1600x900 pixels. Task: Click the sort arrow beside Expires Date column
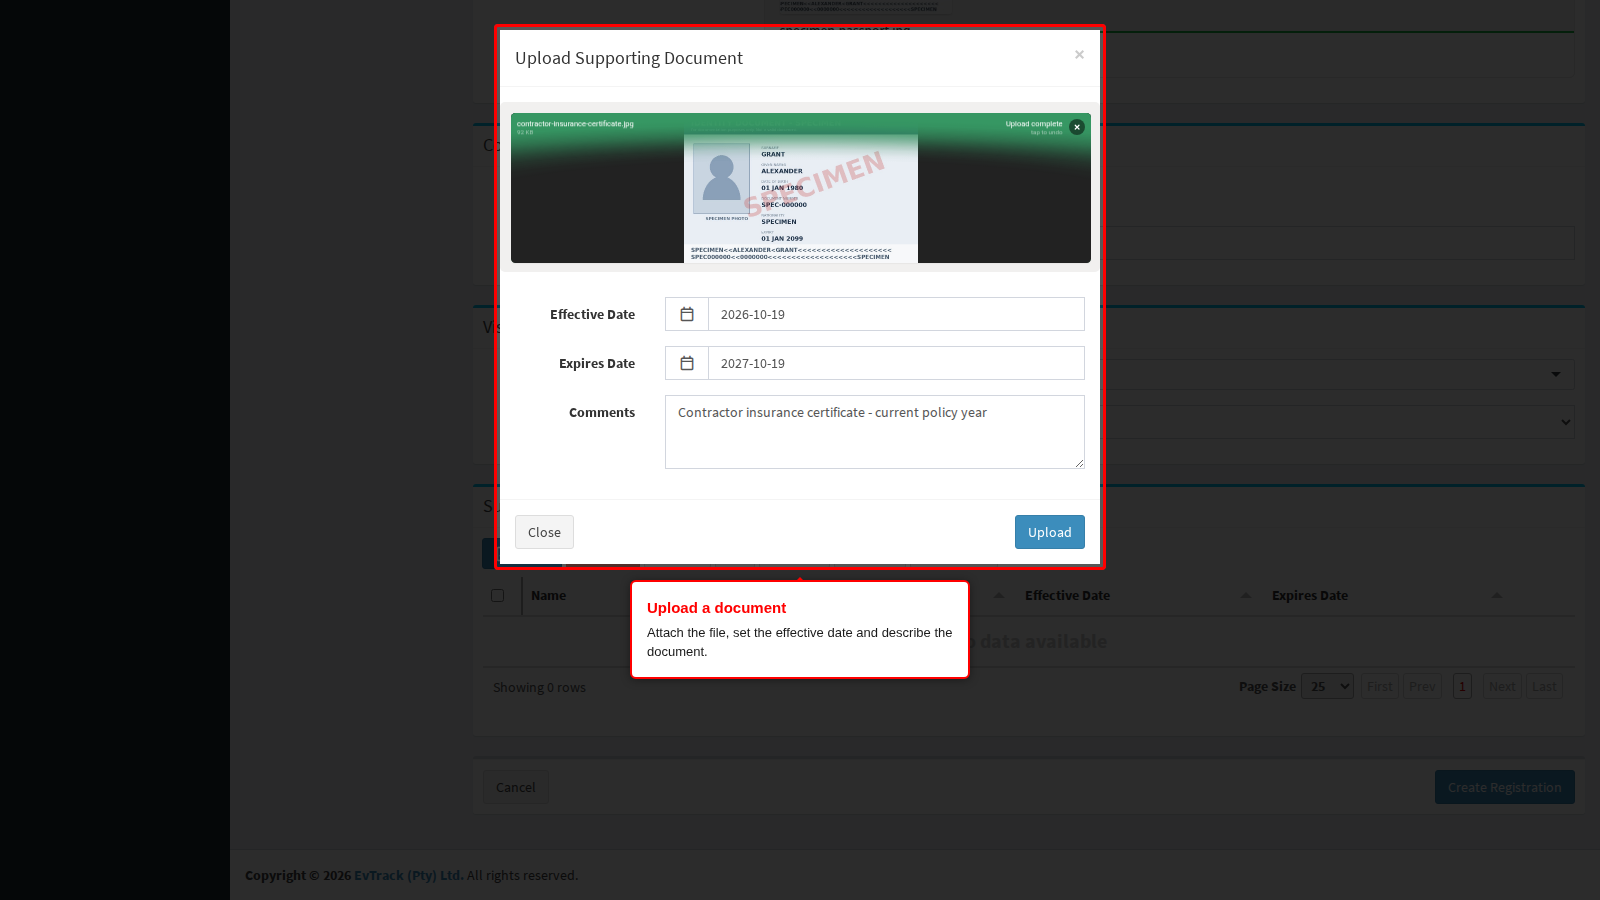pyautogui.click(x=1497, y=595)
